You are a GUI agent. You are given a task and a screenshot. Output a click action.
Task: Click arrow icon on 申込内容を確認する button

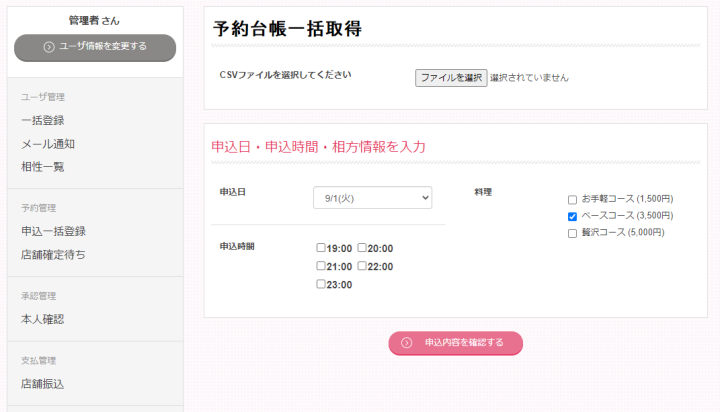pos(407,342)
